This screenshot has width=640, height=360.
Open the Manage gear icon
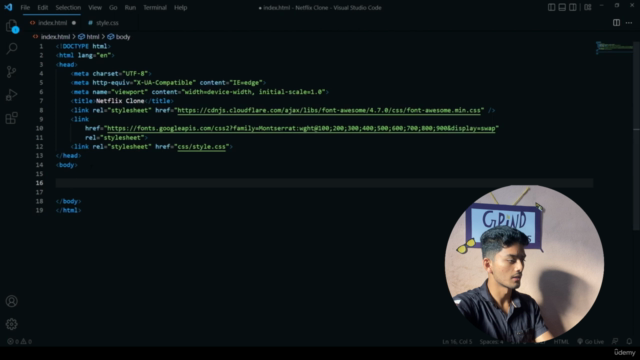click(x=11, y=324)
